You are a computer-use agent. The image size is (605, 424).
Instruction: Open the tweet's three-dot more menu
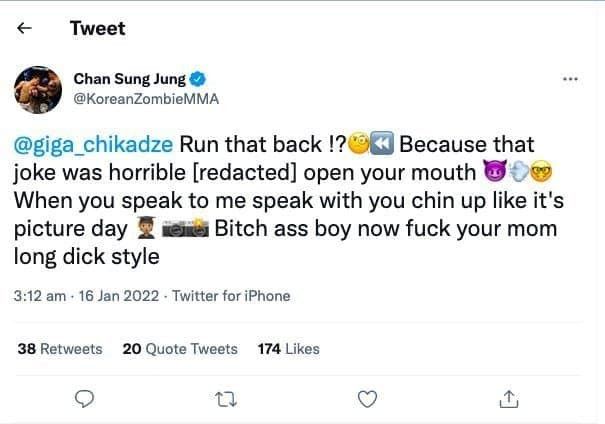coord(571,79)
